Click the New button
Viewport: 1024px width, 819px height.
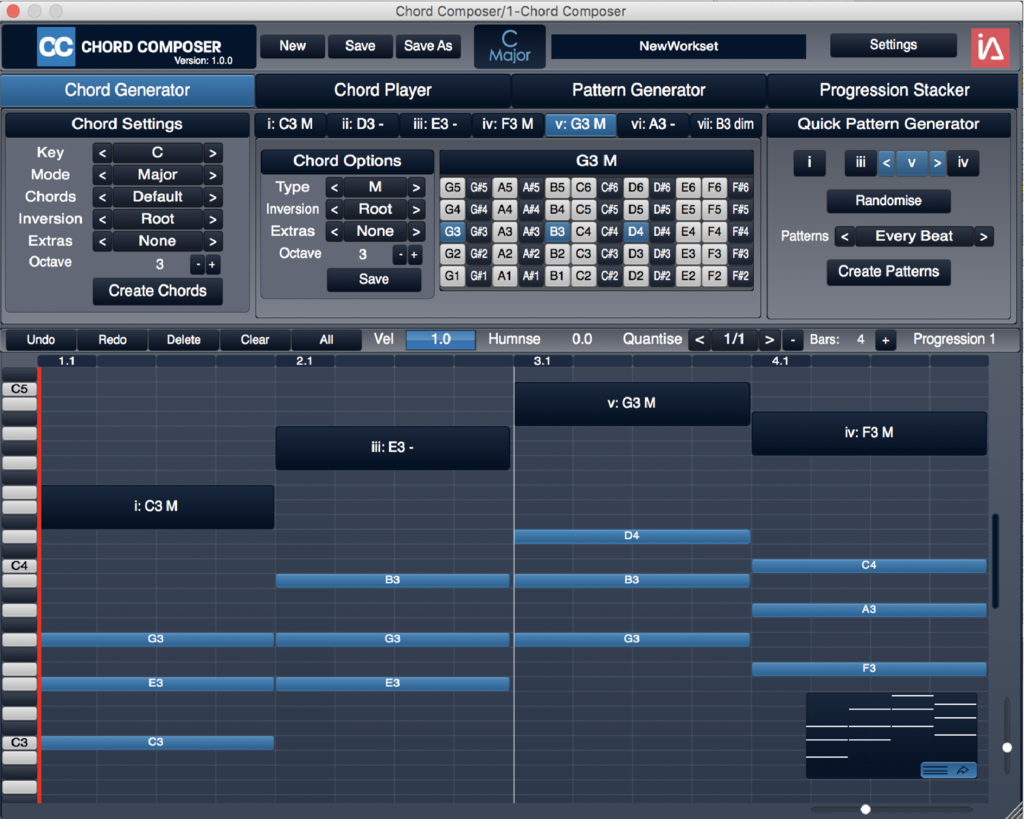point(293,46)
